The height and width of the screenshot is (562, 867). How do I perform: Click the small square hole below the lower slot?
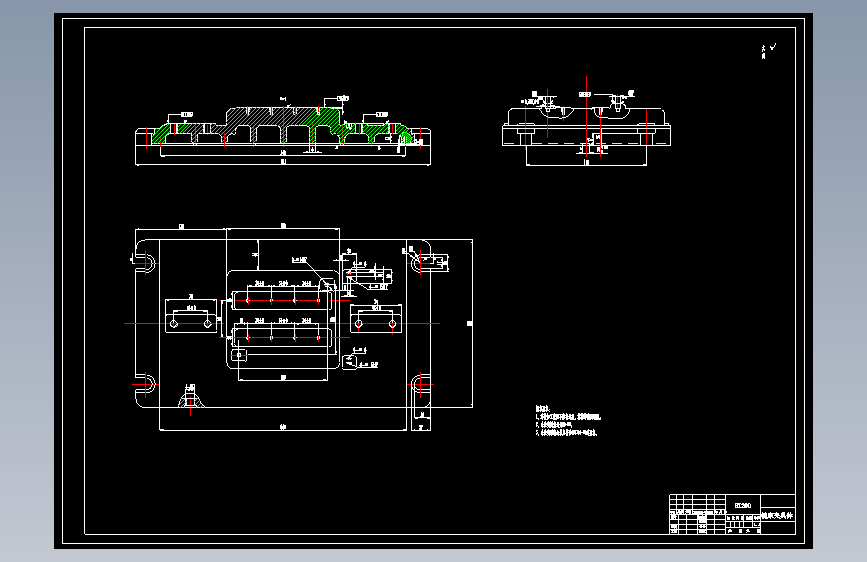pyautogui.click(x=239, y=355)
